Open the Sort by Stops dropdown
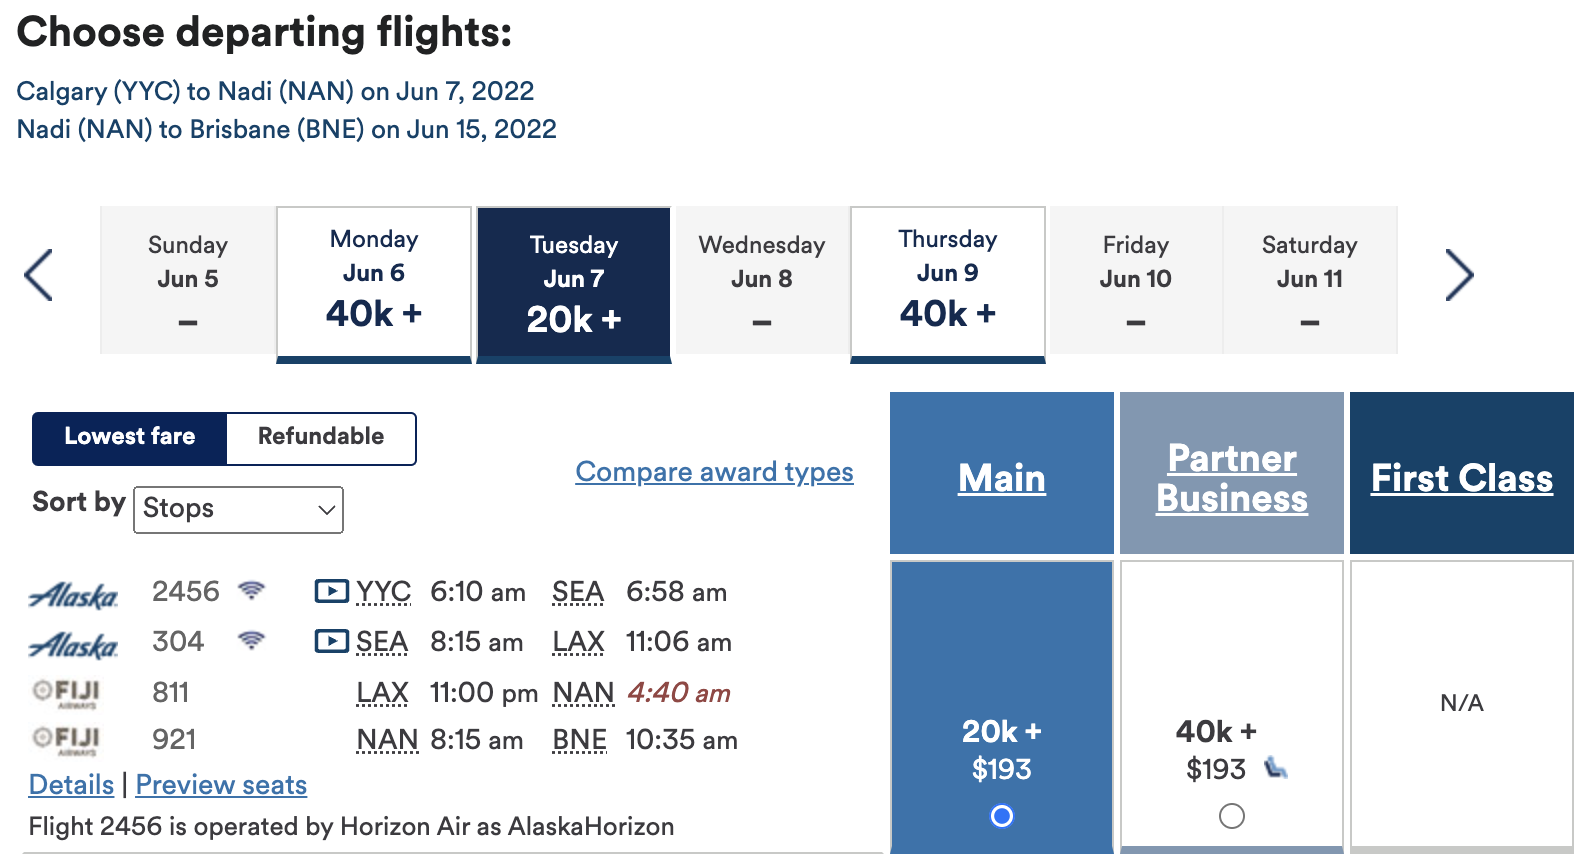 coord(238,509)
